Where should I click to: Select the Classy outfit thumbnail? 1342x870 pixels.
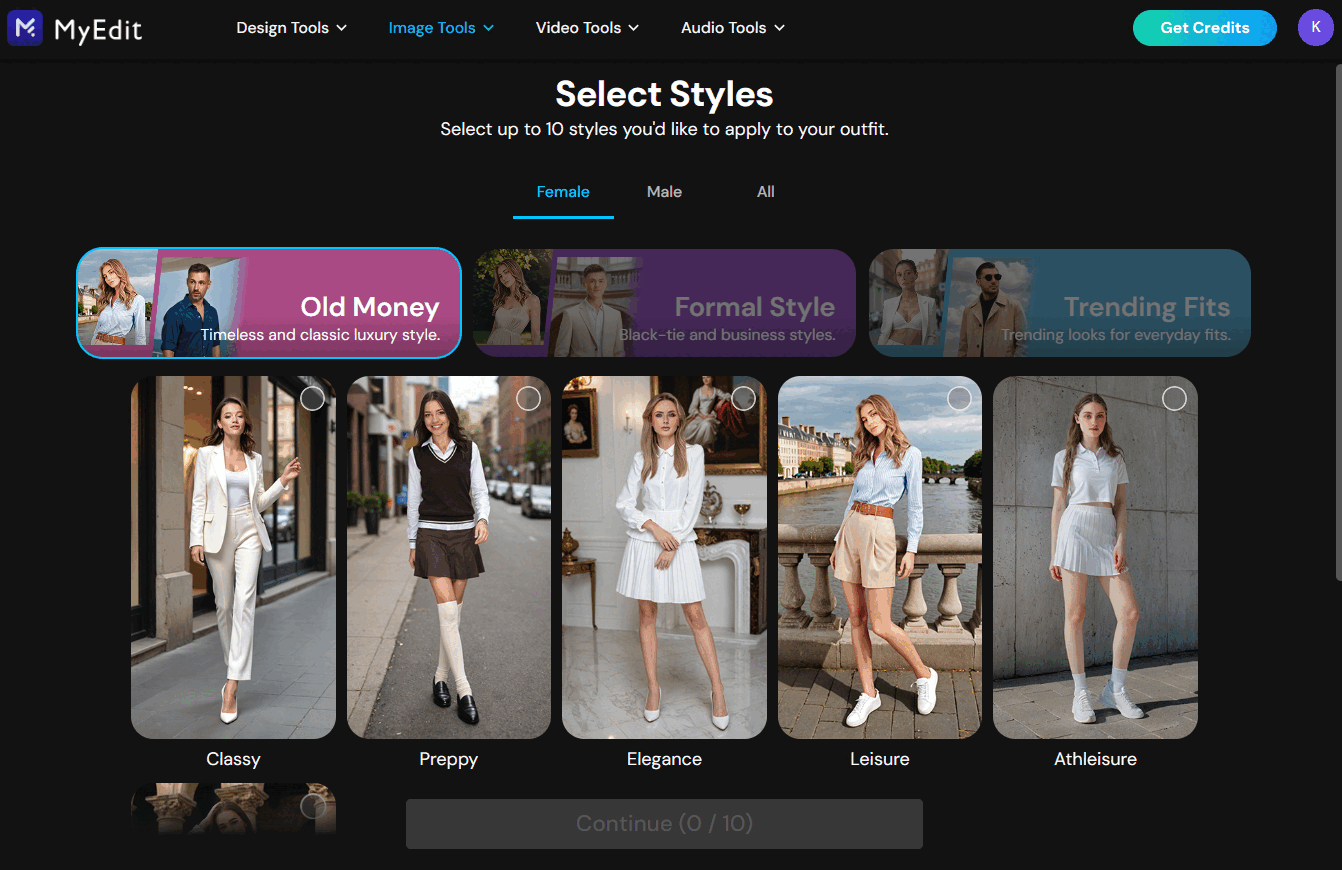233,557
